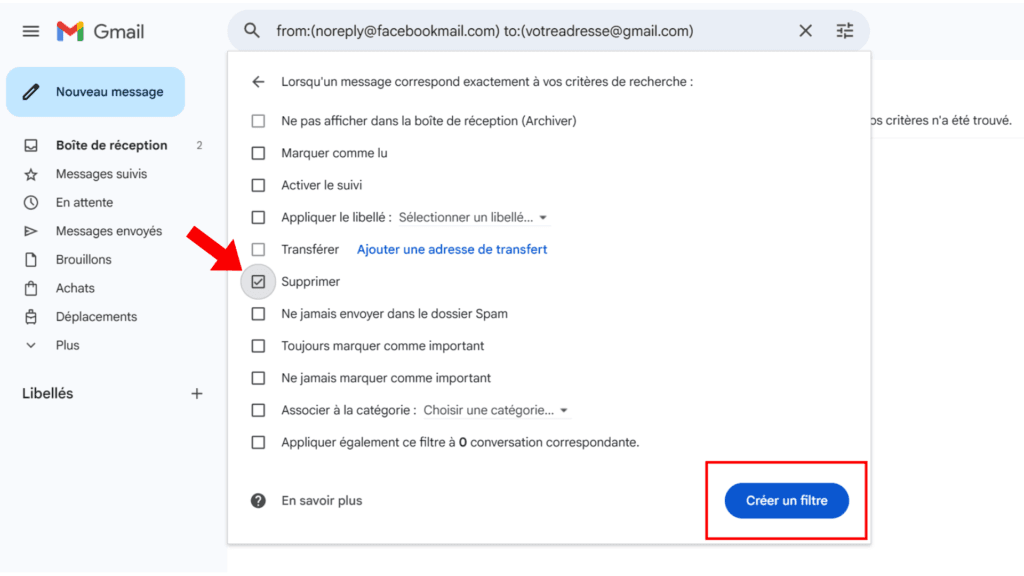Click the search magnifying glass icon
Screen dimensions: 1024x576
(x=250, y=31)
